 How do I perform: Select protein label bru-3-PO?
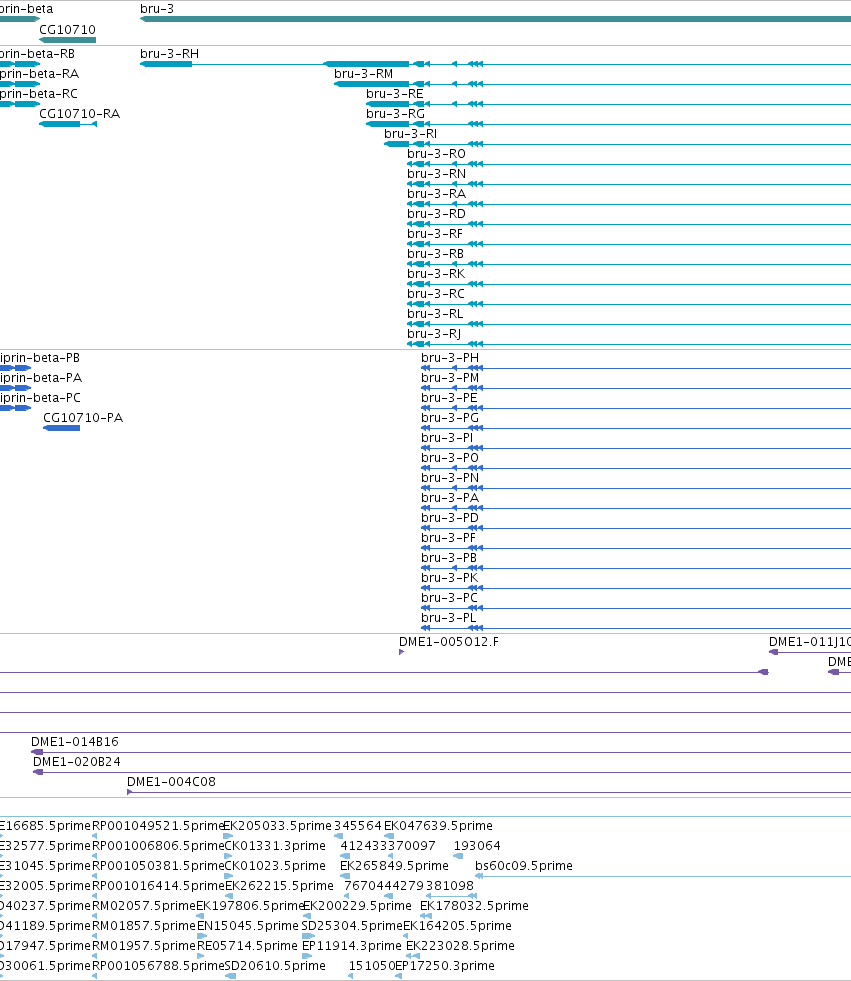(x=450, y=458)
